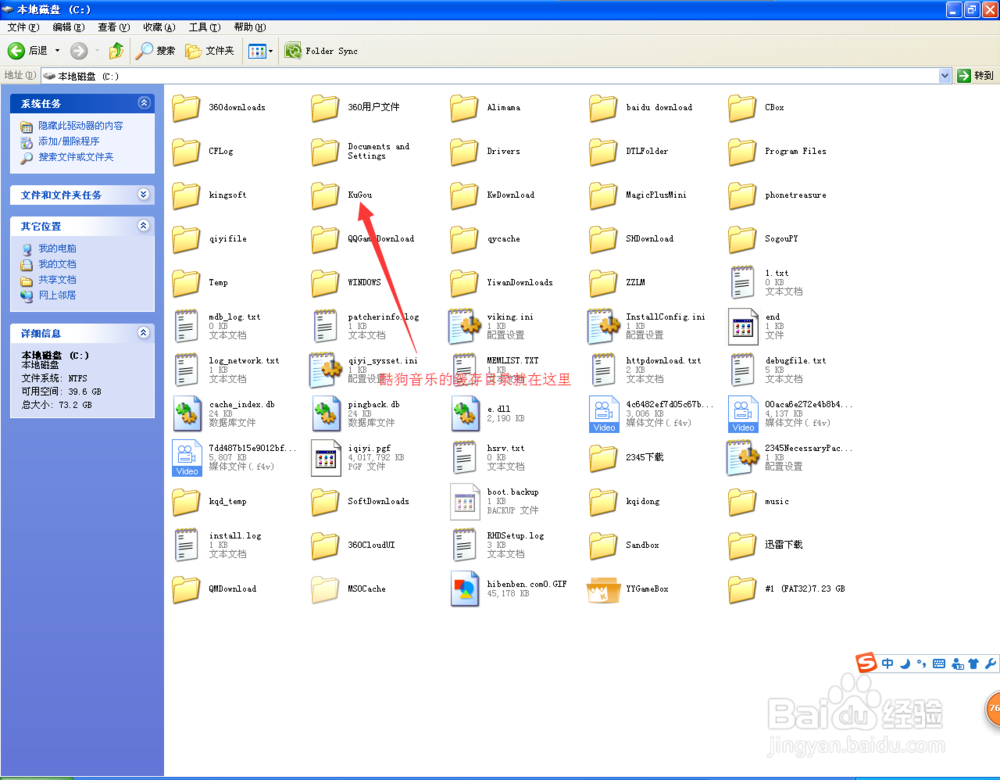This screenshot has width=1000, height=780.
Task: Open Sogou settings wrench icon
Action: 990,664
